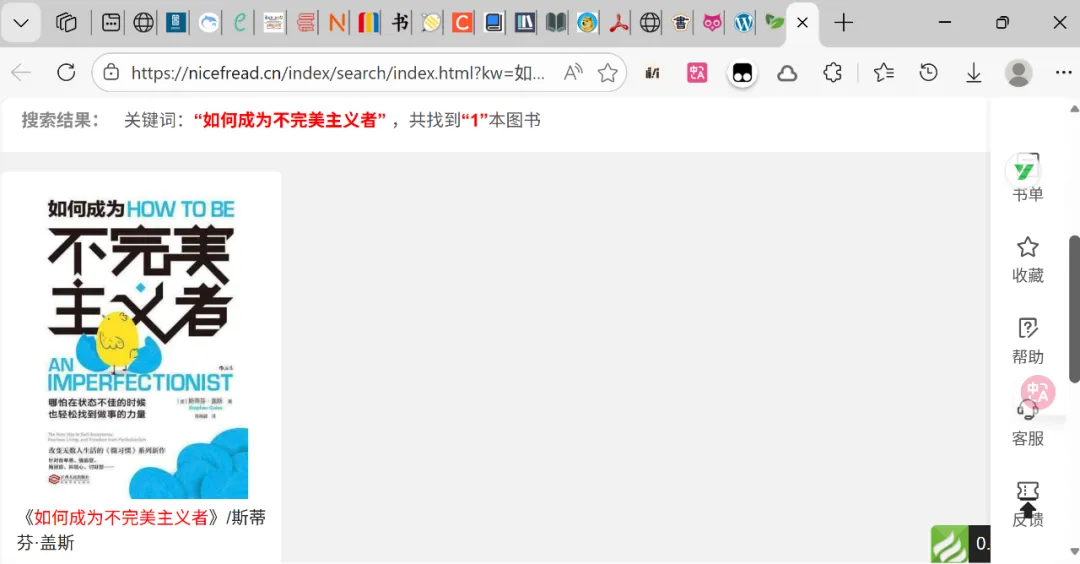Image resolution: width=1080 pixels, height=564 pixels.
Task: Open the Extensions puzzle menu
Action: pos(832,72)
